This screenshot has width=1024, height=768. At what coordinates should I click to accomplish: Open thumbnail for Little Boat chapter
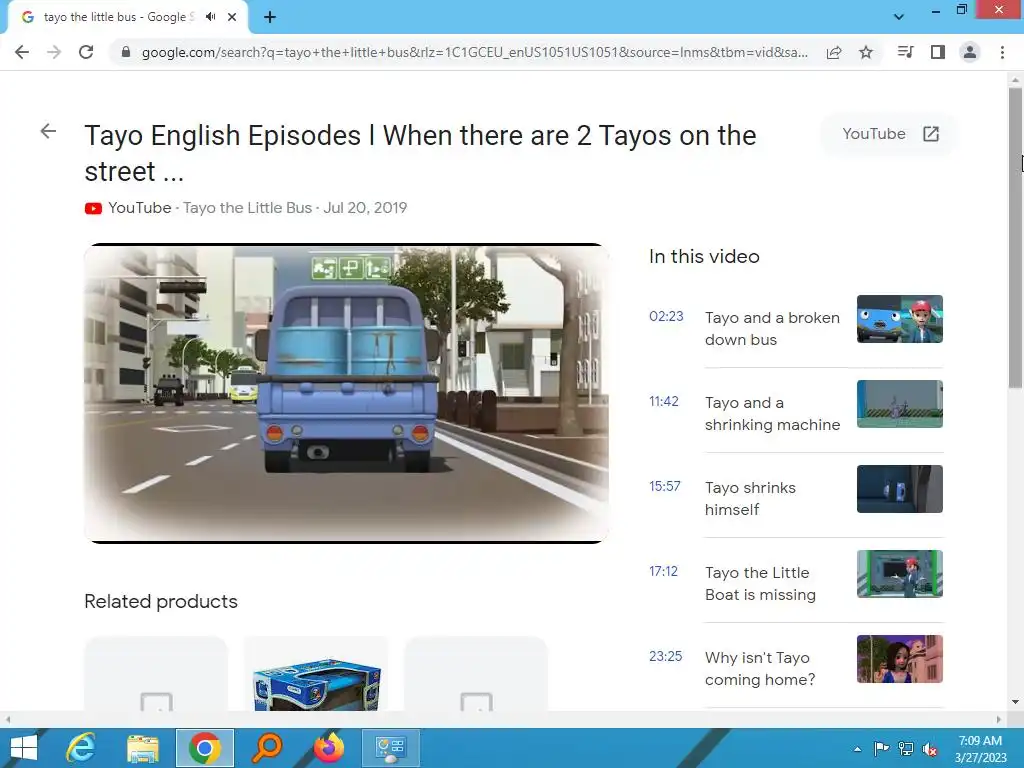(x=899, y=573)
